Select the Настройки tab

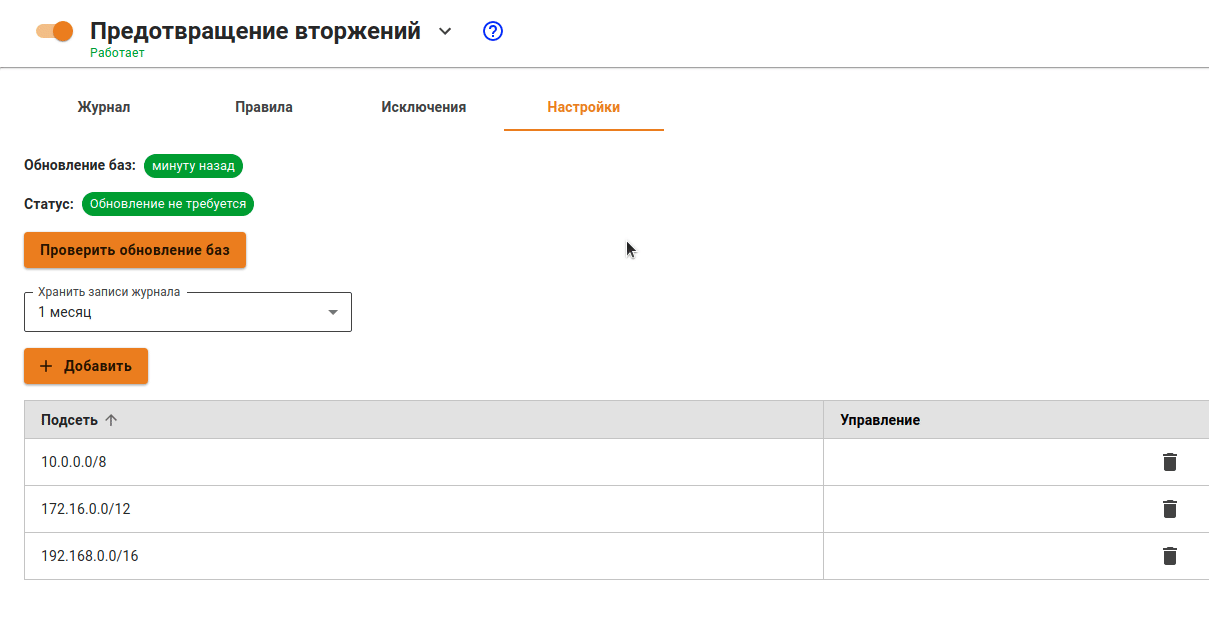tap(583, 107)
